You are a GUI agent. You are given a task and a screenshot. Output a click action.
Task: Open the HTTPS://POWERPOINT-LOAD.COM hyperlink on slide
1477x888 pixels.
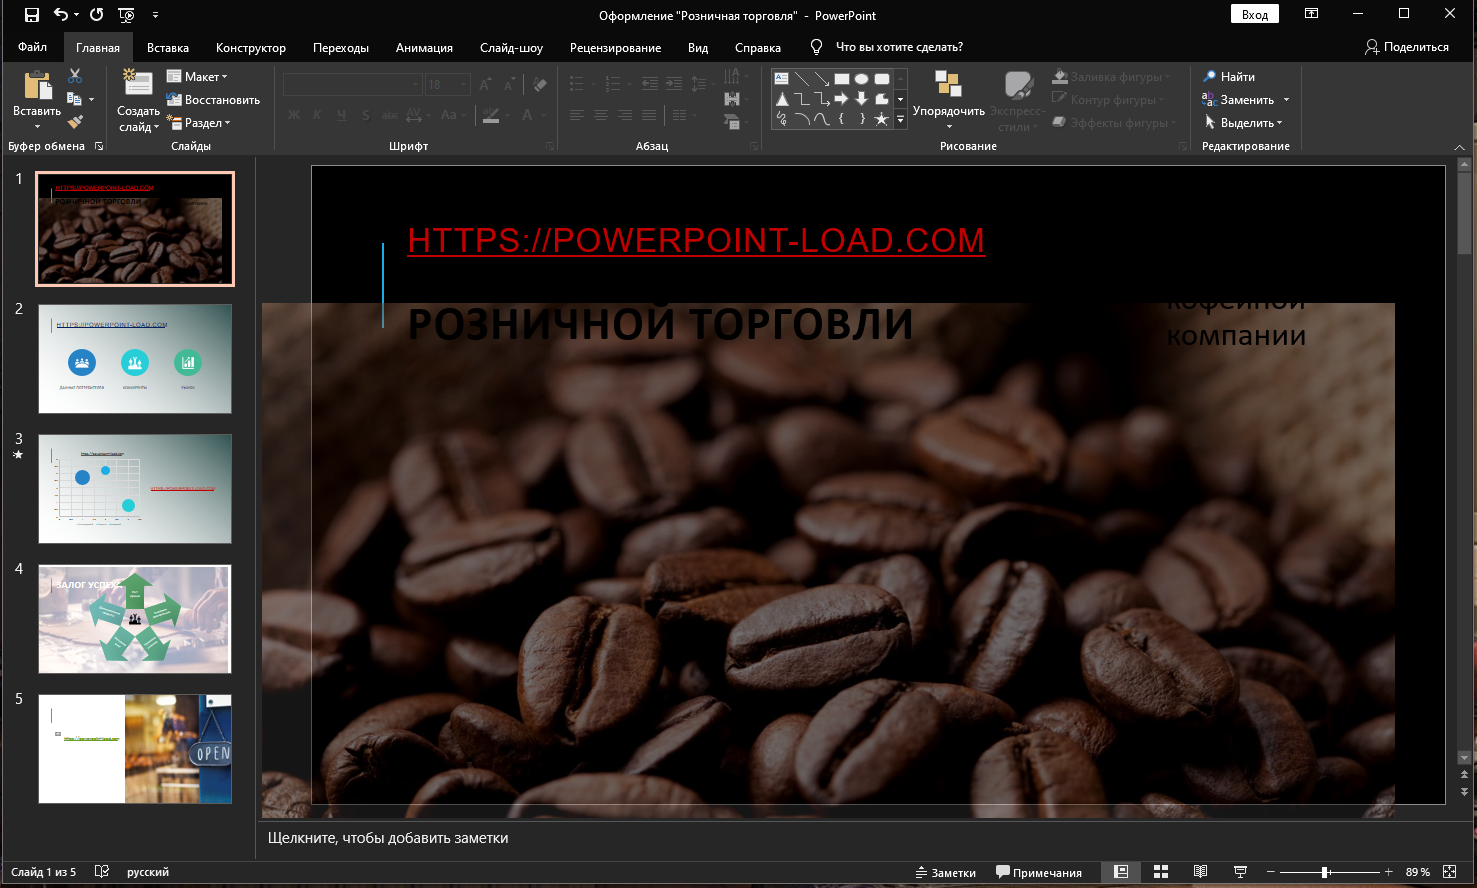[x=694, y=241]
